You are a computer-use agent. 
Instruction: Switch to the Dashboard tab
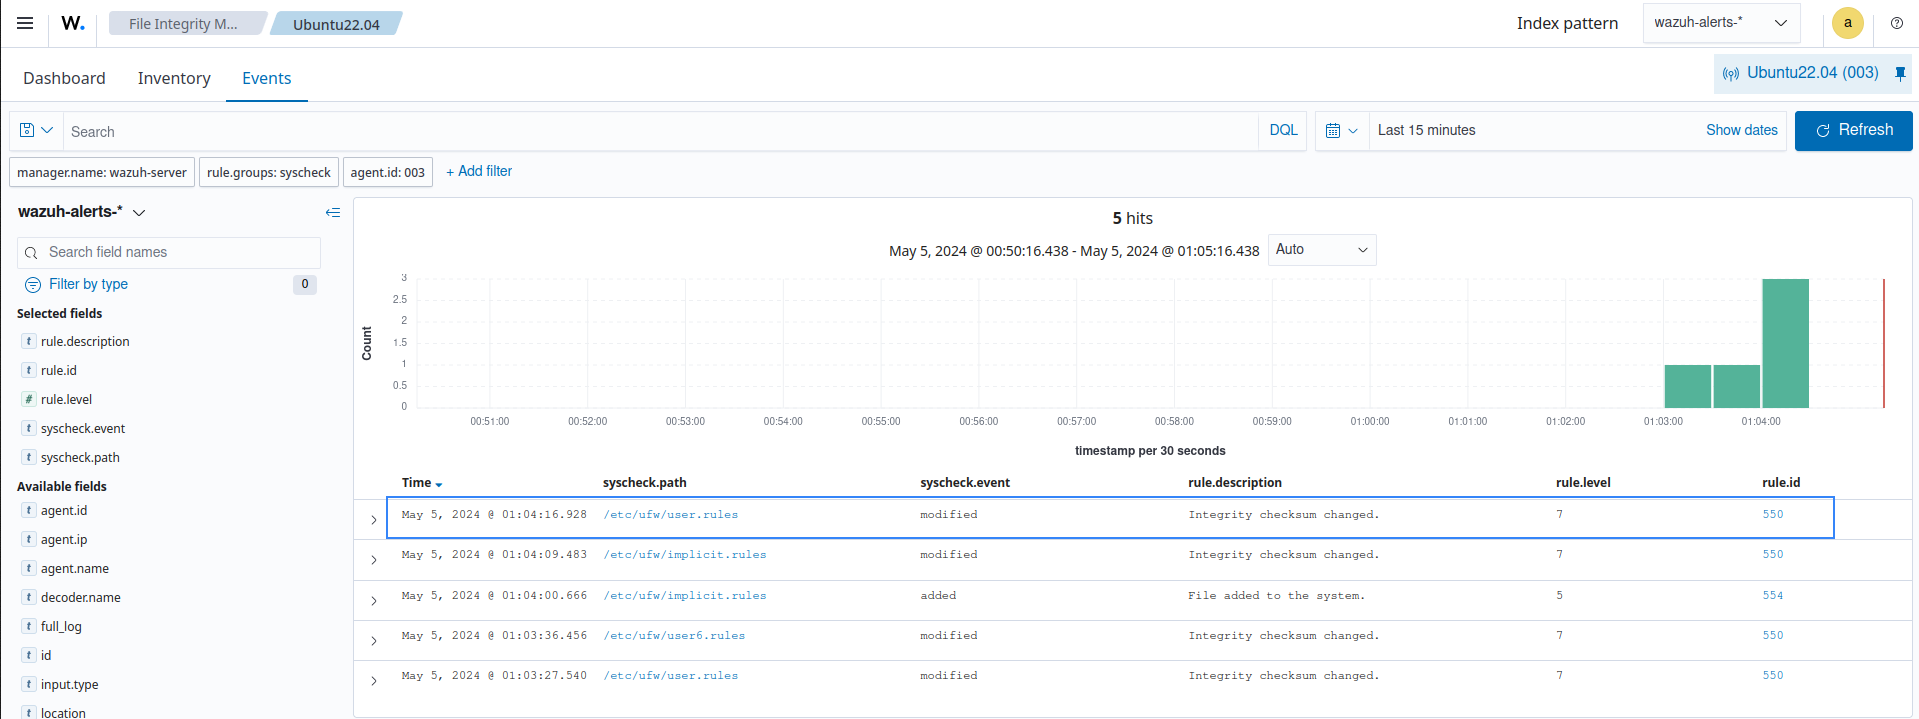click(x=64, y=78)
